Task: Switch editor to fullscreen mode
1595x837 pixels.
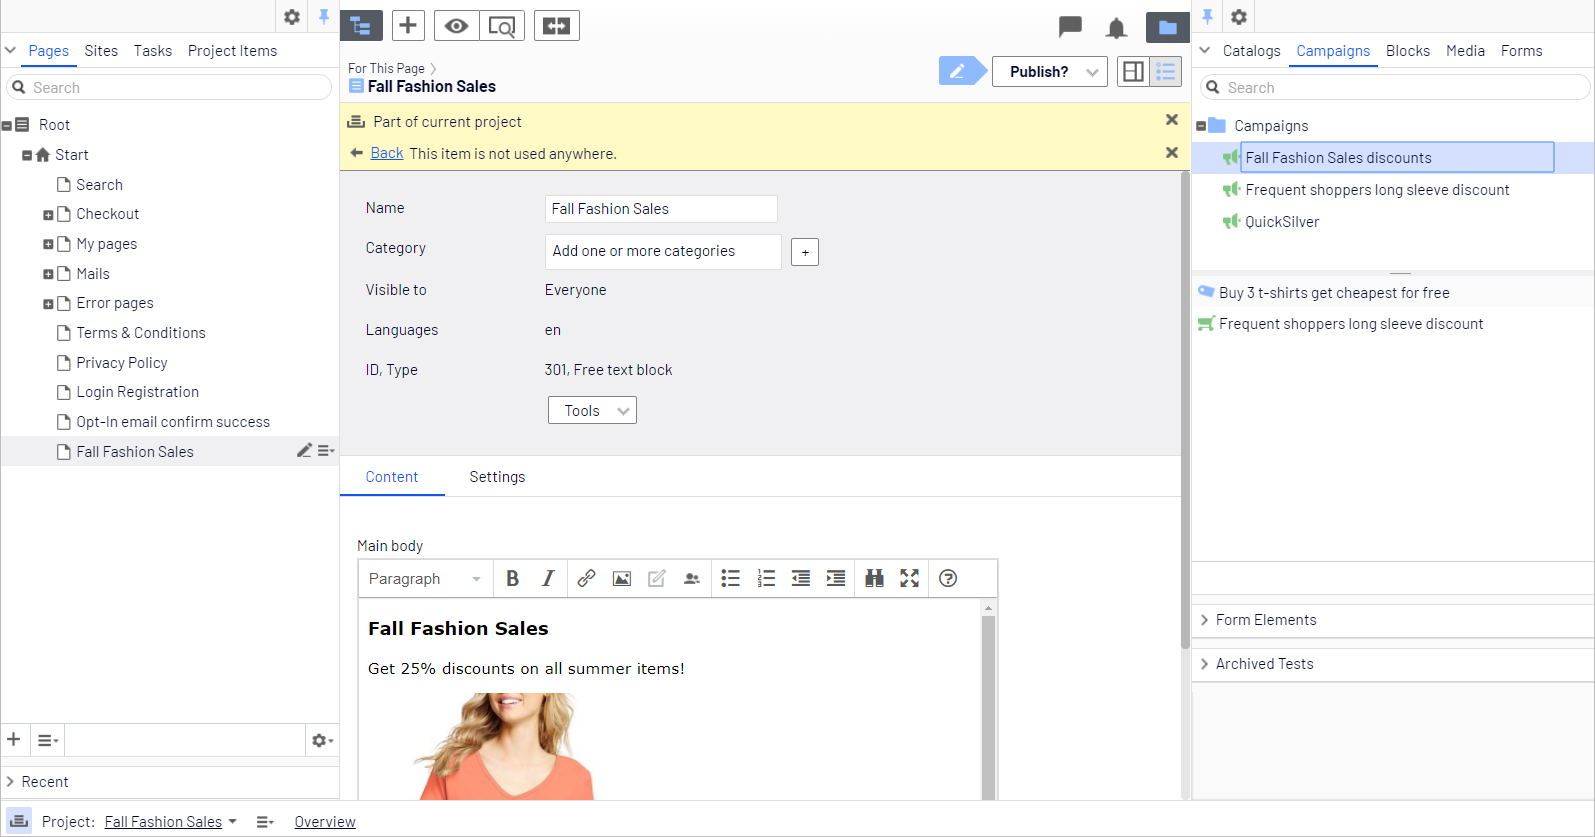Action: [909, 578]
